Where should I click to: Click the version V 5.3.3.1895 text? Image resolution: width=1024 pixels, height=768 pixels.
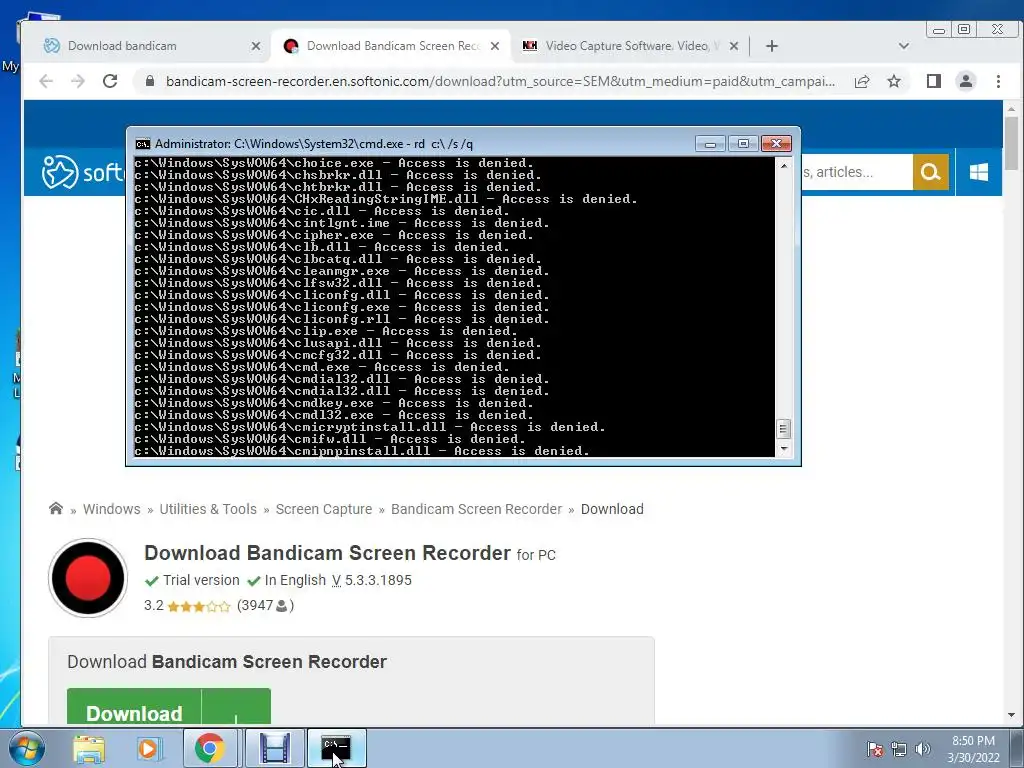coord(372,580)
